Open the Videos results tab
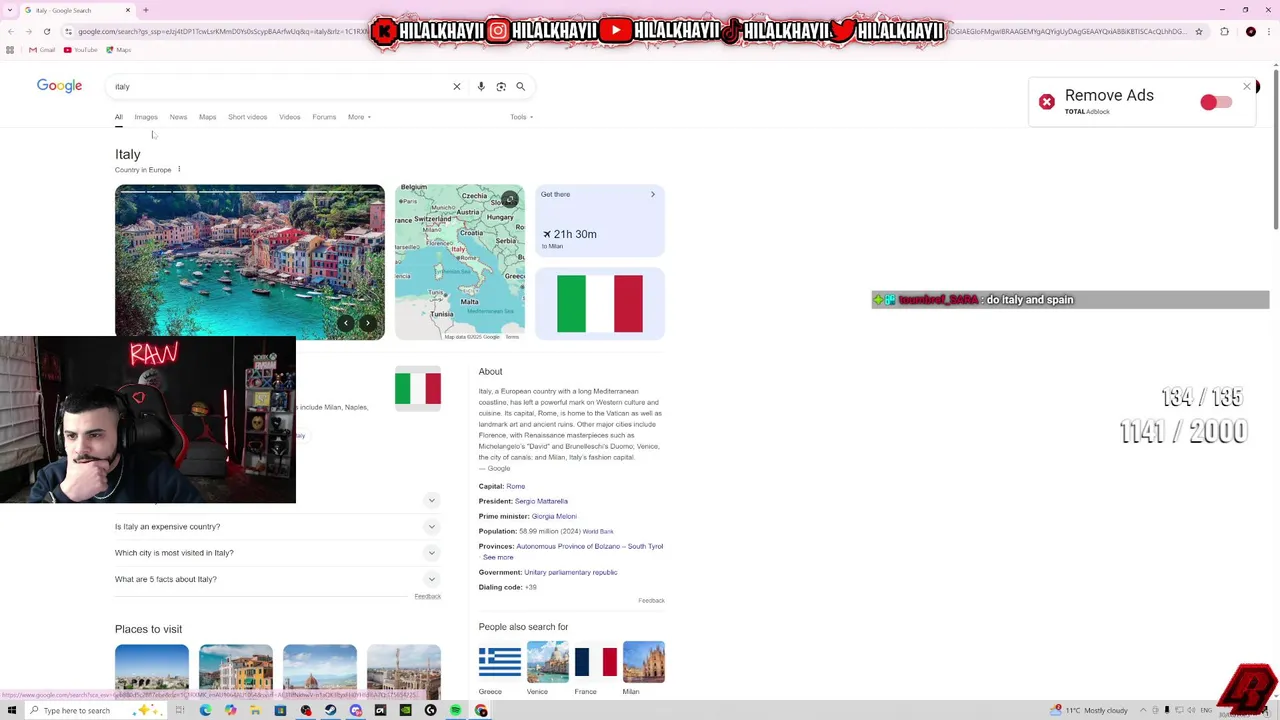This screenshot has height=720, width=1280. (289, 117)
